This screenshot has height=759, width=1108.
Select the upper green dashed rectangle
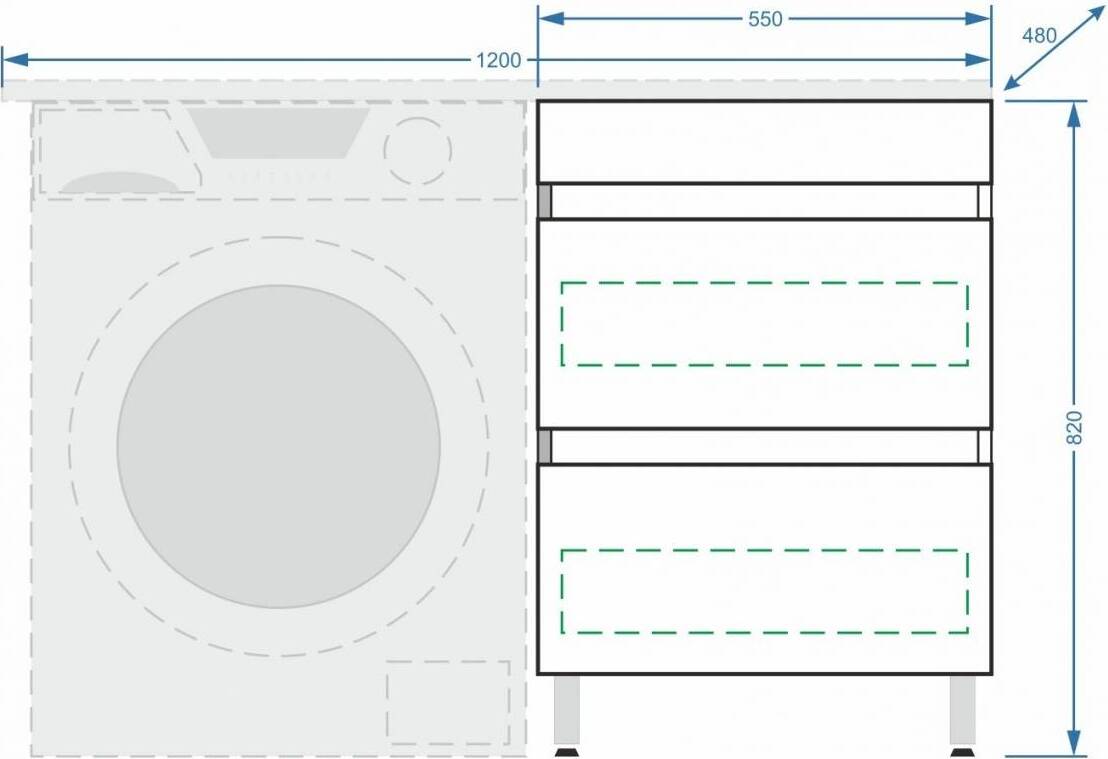pyautogui.click(x=764, y=323)
